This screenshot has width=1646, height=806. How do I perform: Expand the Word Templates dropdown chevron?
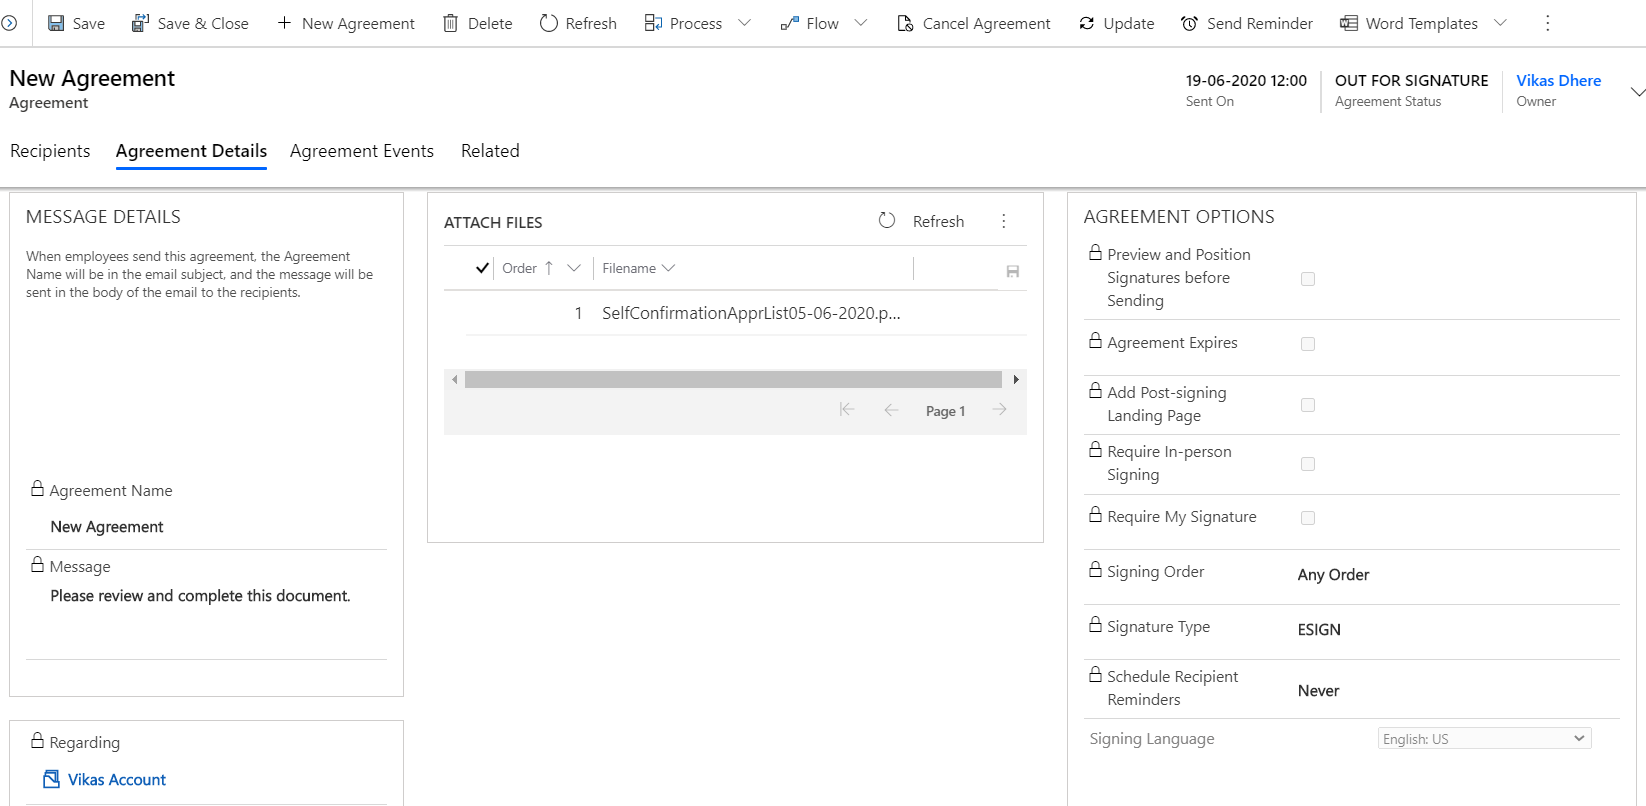[x=1500, y=23]
